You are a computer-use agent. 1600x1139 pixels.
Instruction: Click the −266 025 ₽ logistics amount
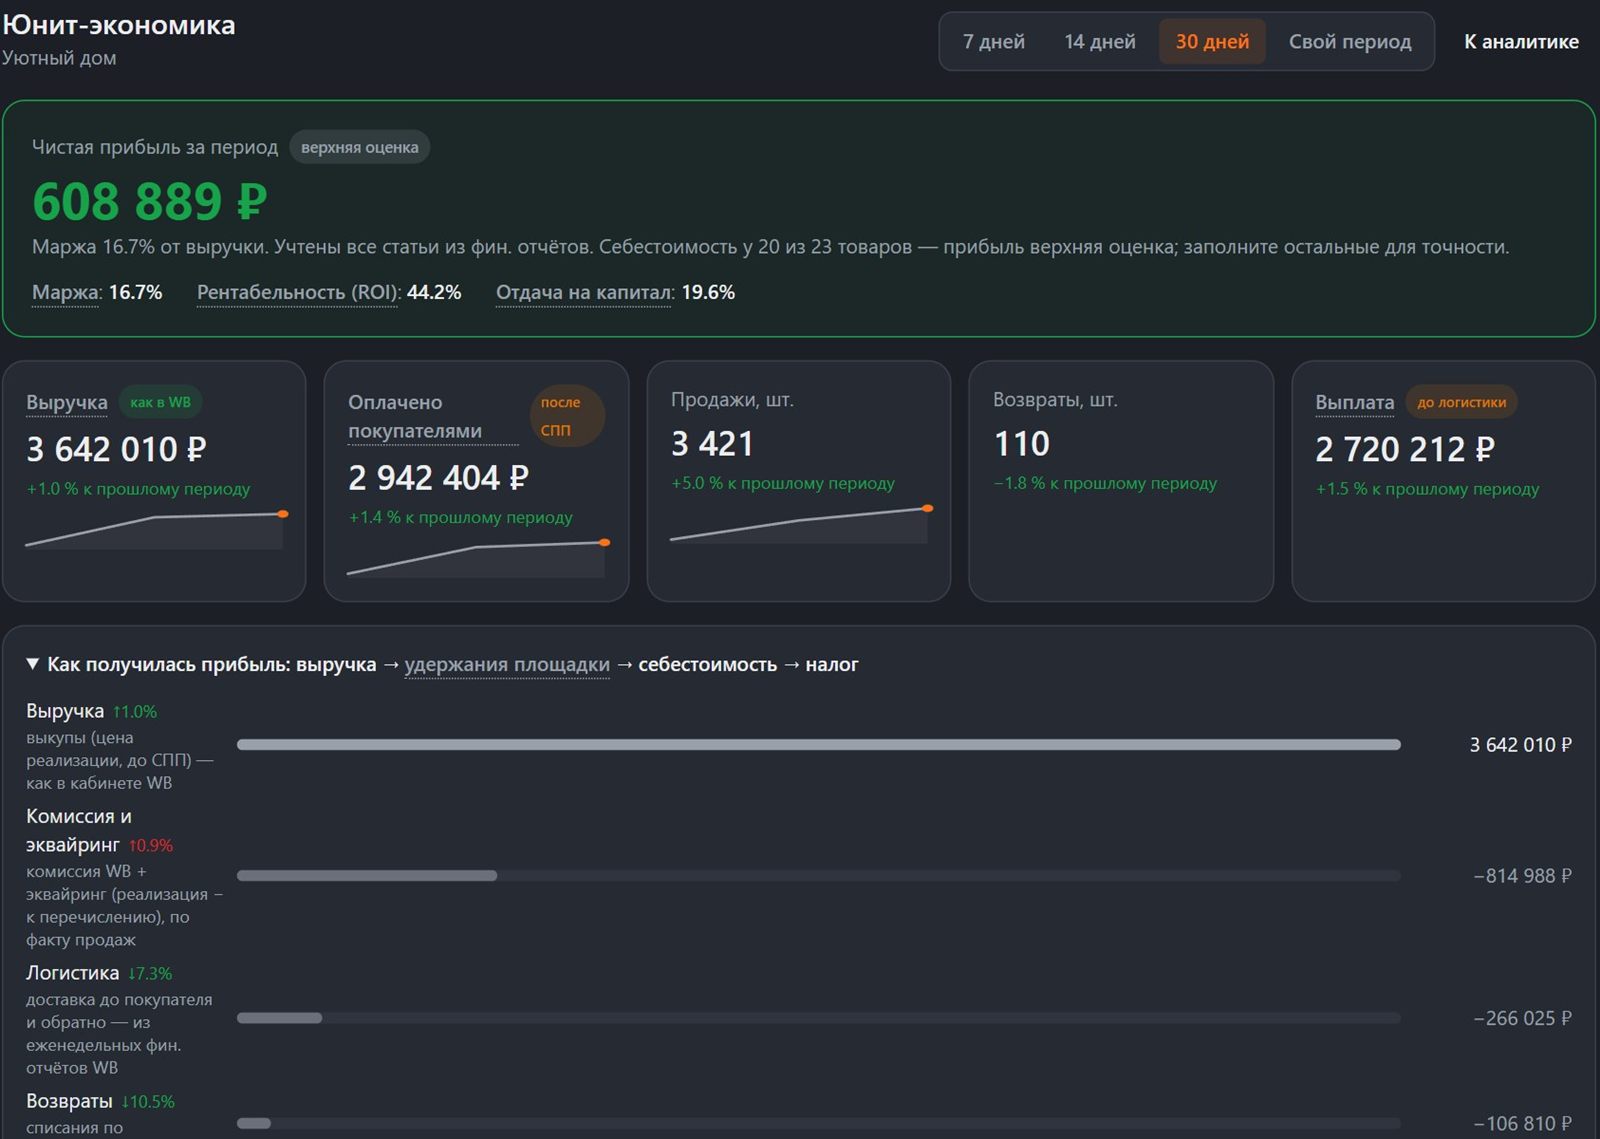(1522, 1018)
